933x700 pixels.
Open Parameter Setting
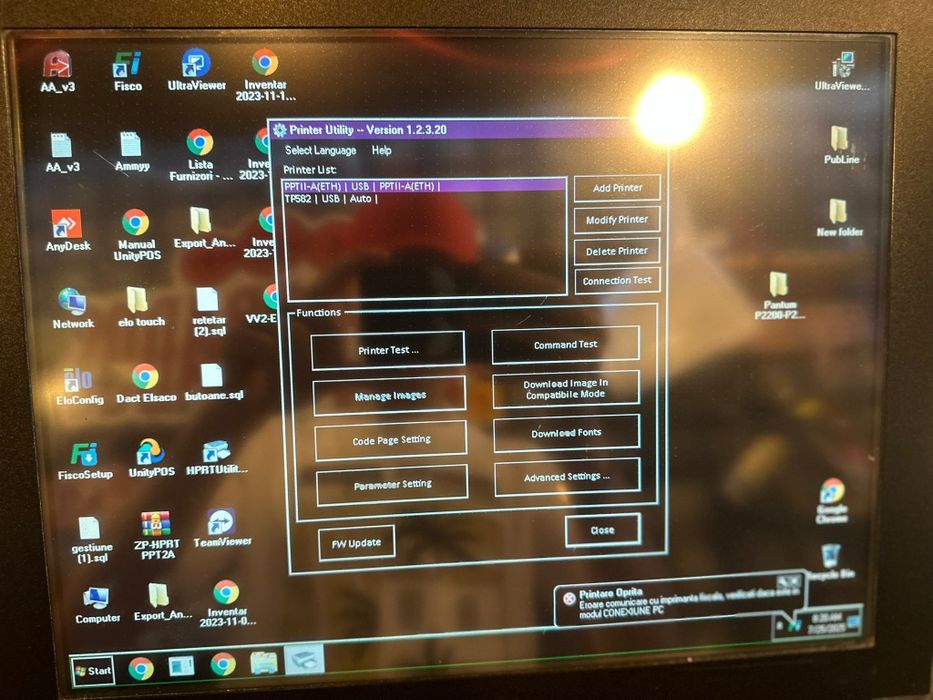click(x=392, y=485)
